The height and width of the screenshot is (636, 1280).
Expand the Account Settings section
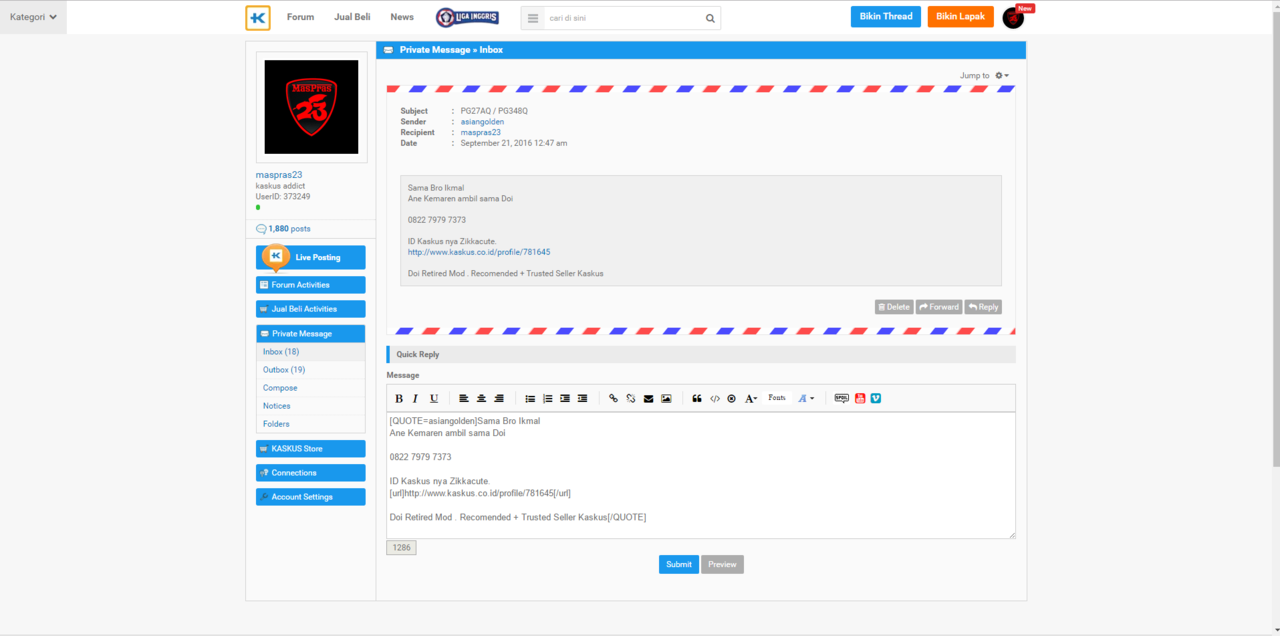tap(310, 496)
